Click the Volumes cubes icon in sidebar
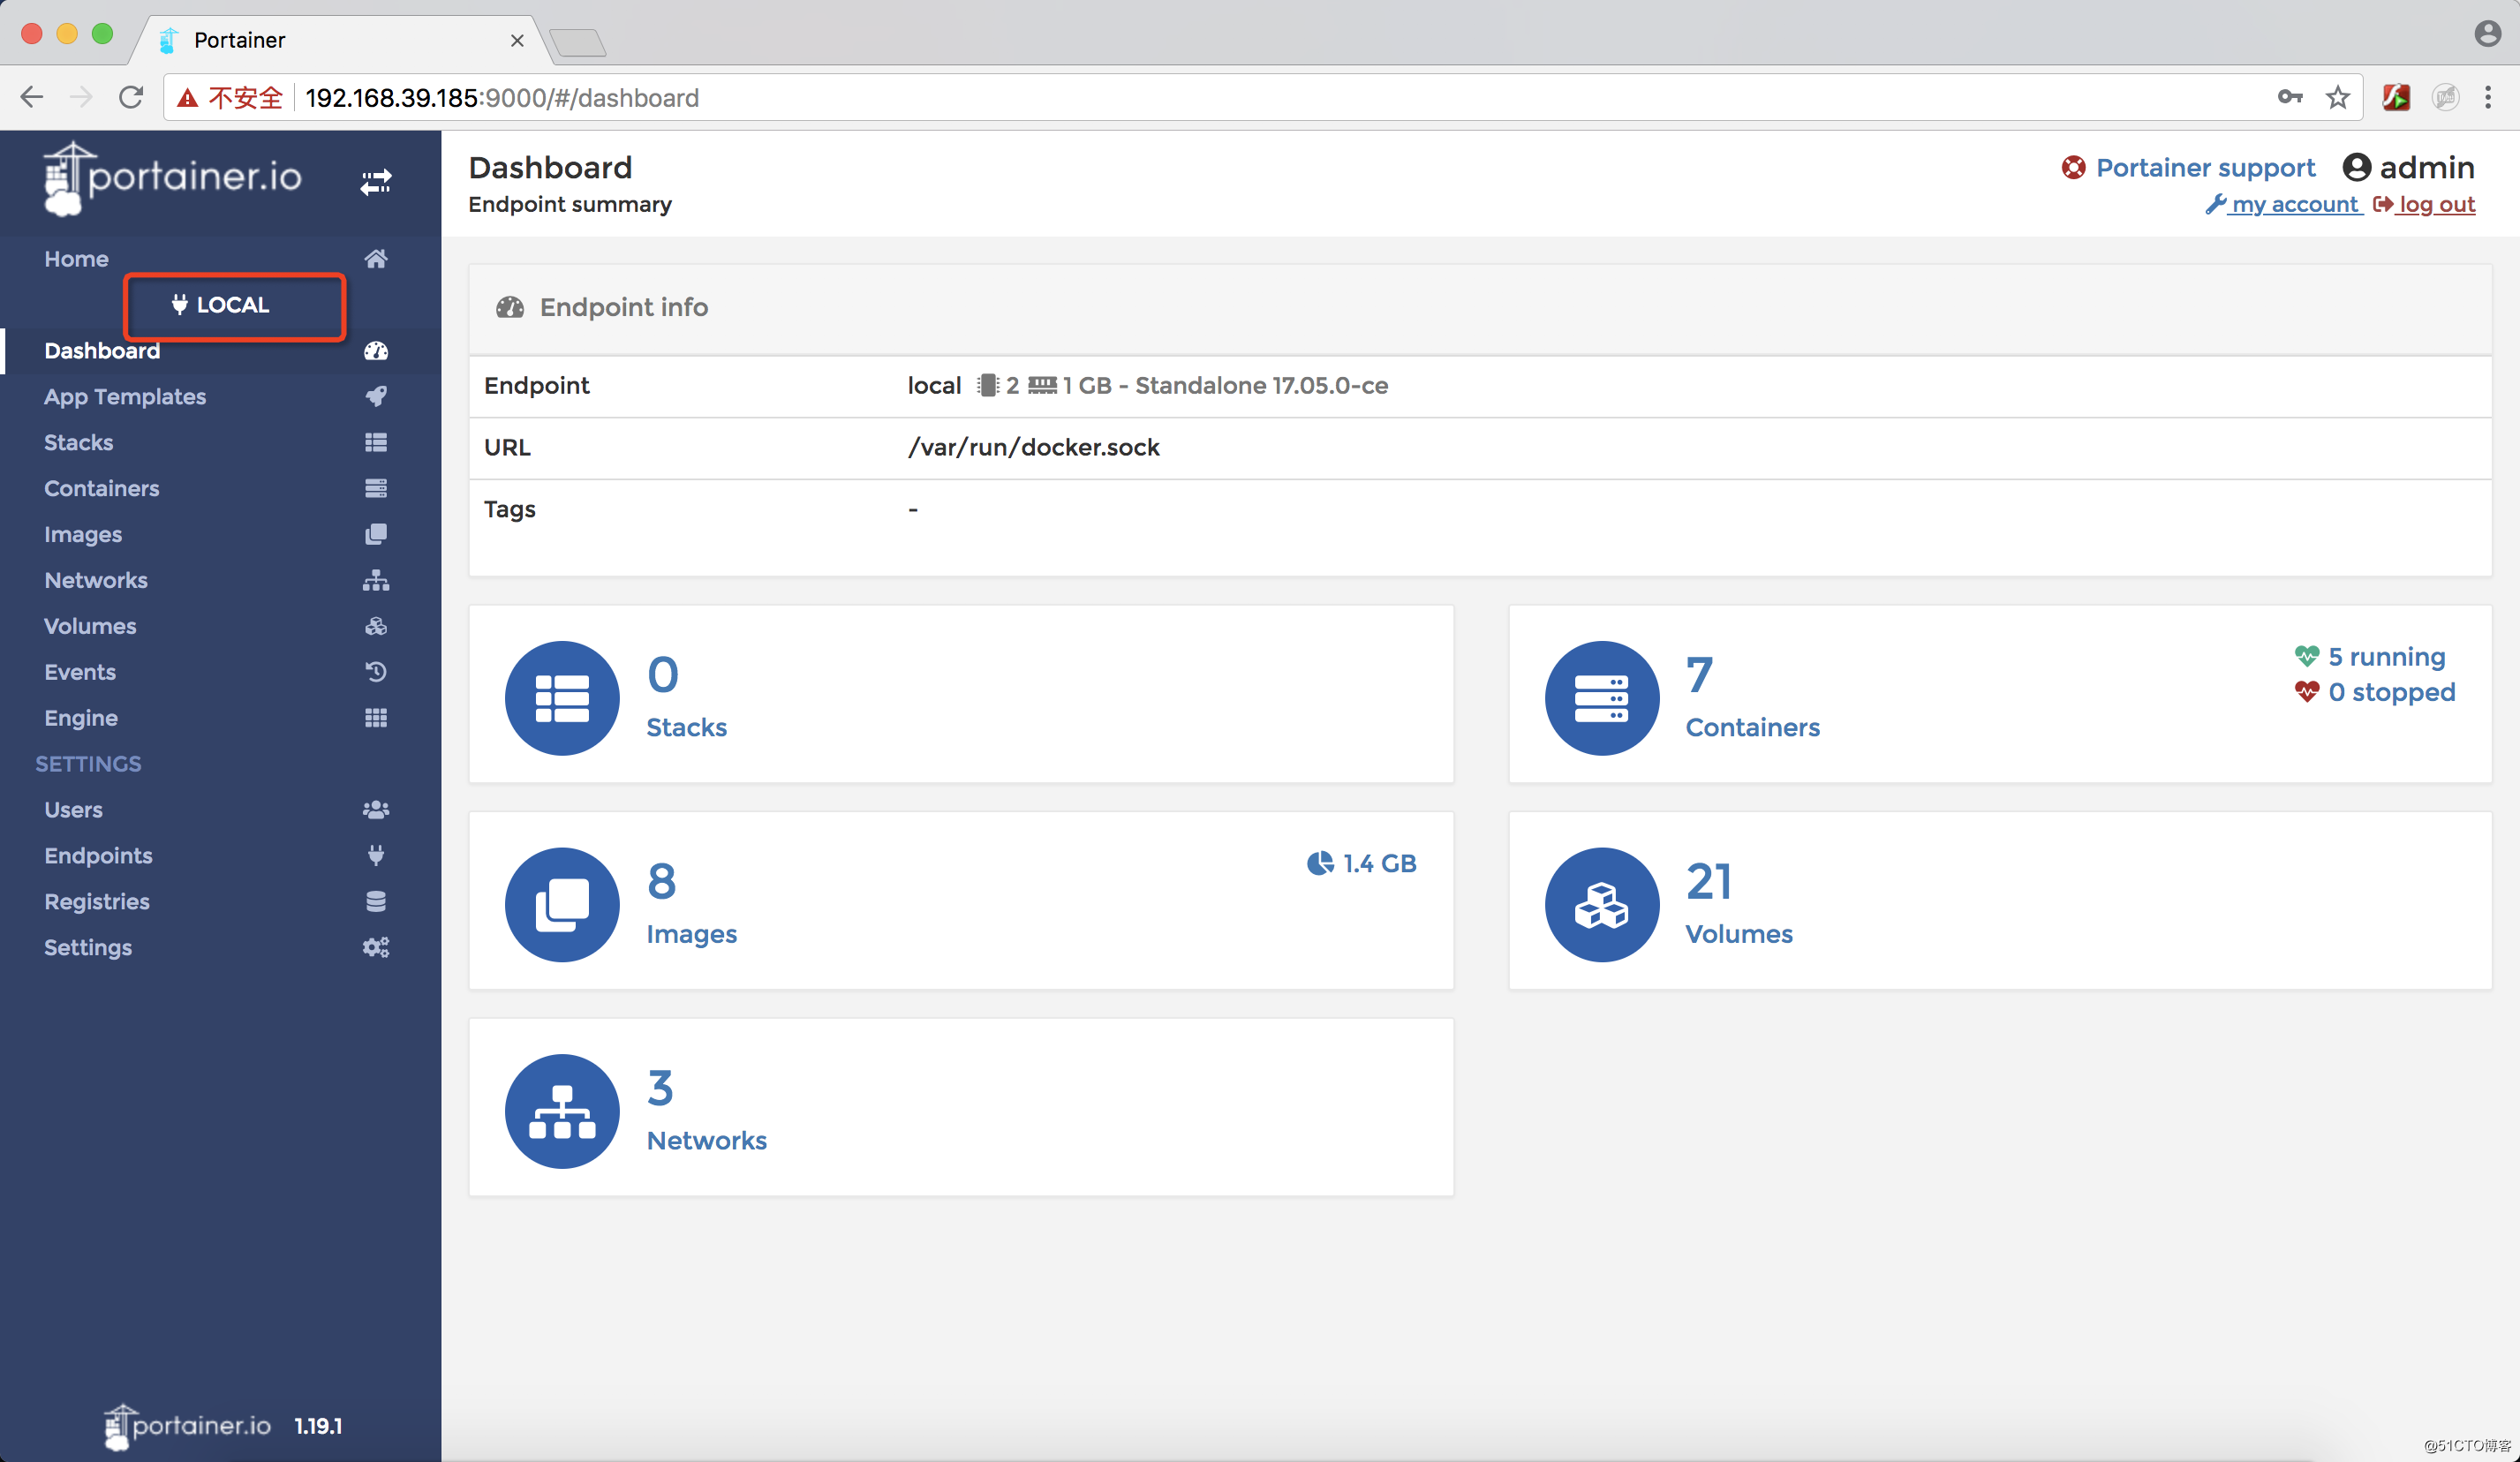 376,626
